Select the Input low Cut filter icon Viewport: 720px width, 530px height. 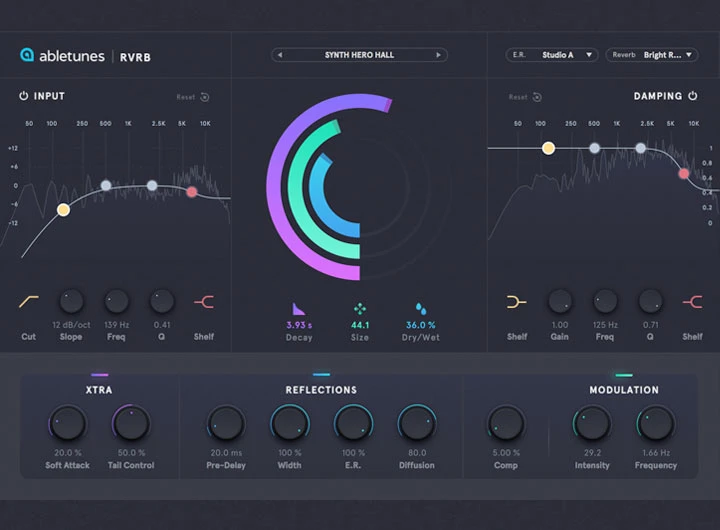(x=28, y=302)
